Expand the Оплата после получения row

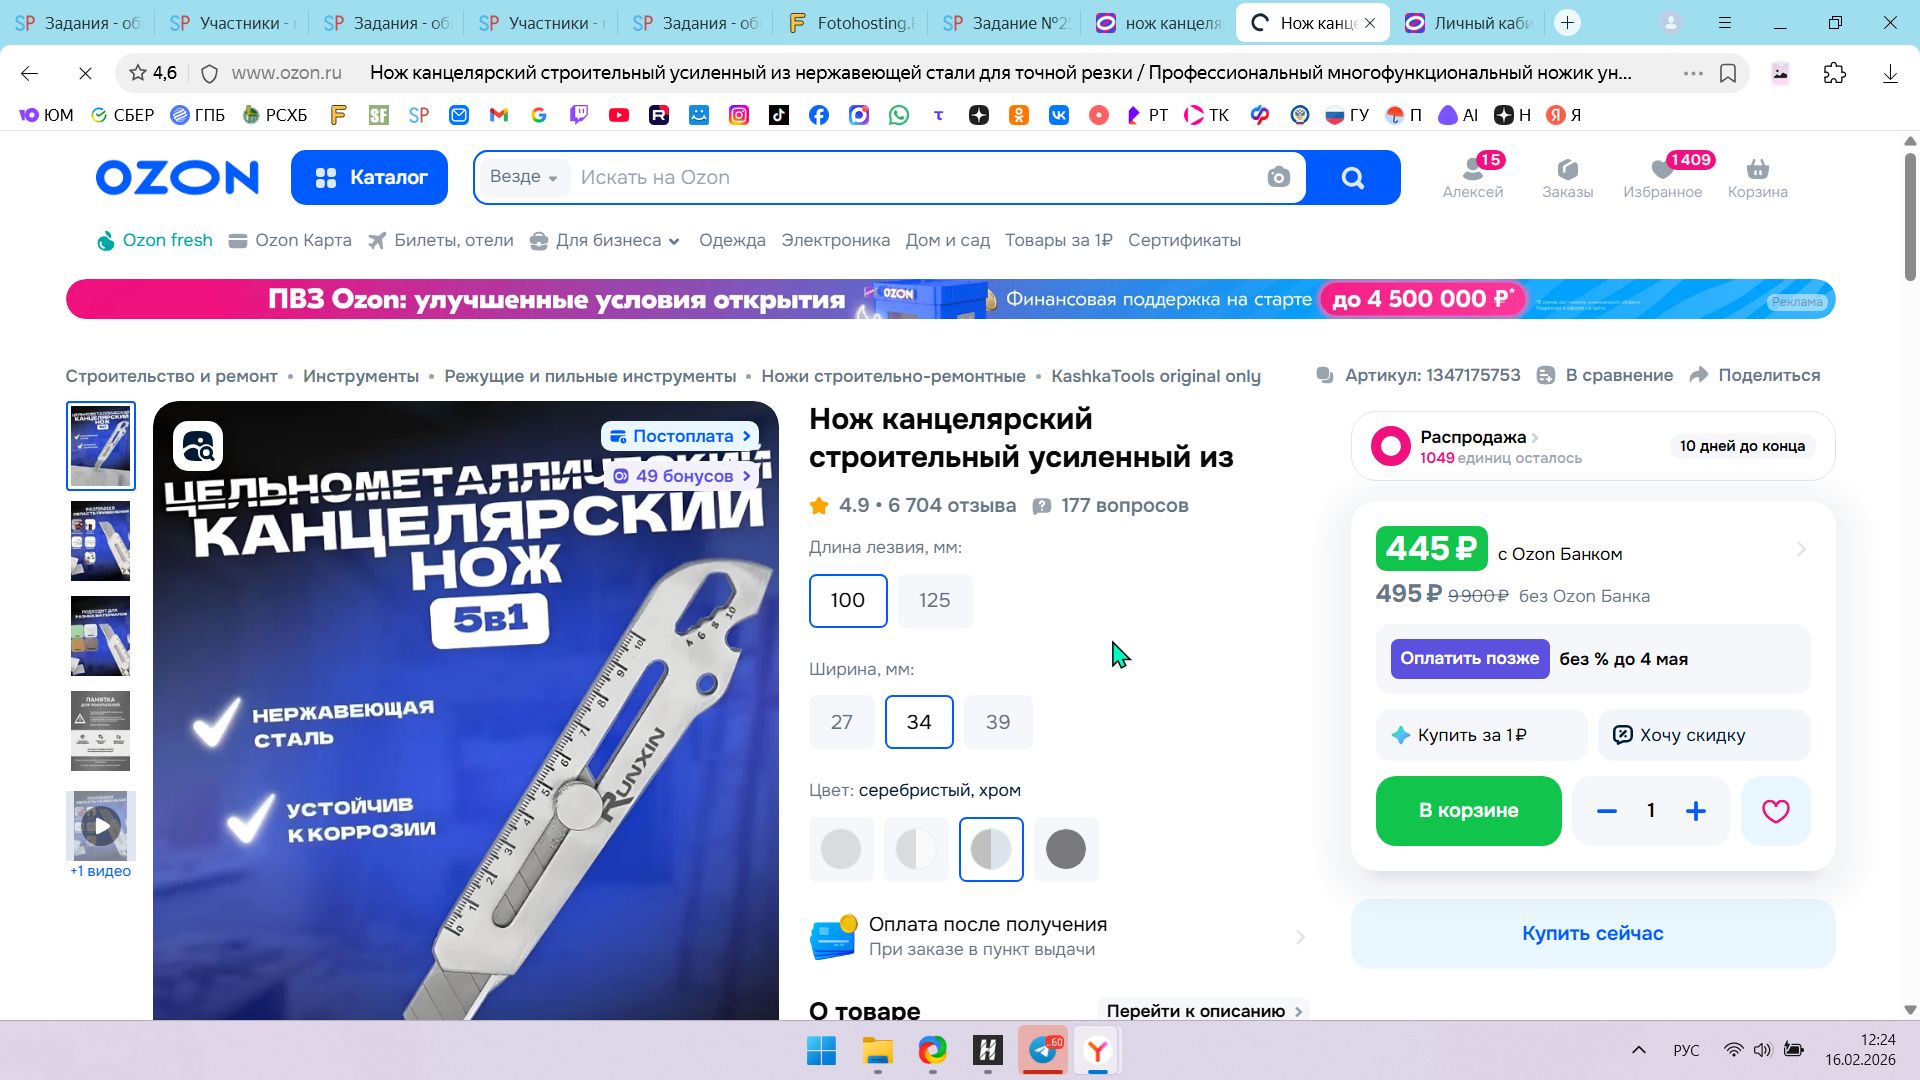click(1058, 937)
